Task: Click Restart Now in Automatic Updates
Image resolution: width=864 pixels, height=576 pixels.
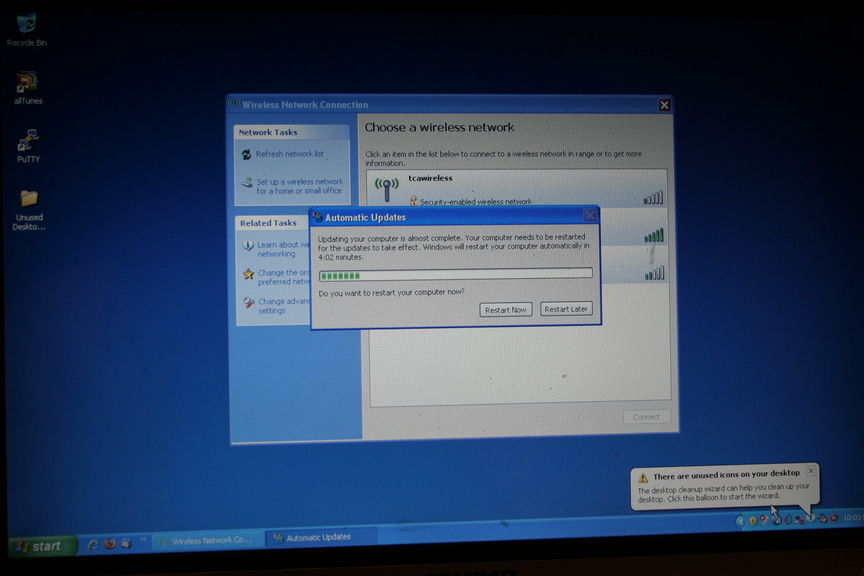Action: [505, 310]
